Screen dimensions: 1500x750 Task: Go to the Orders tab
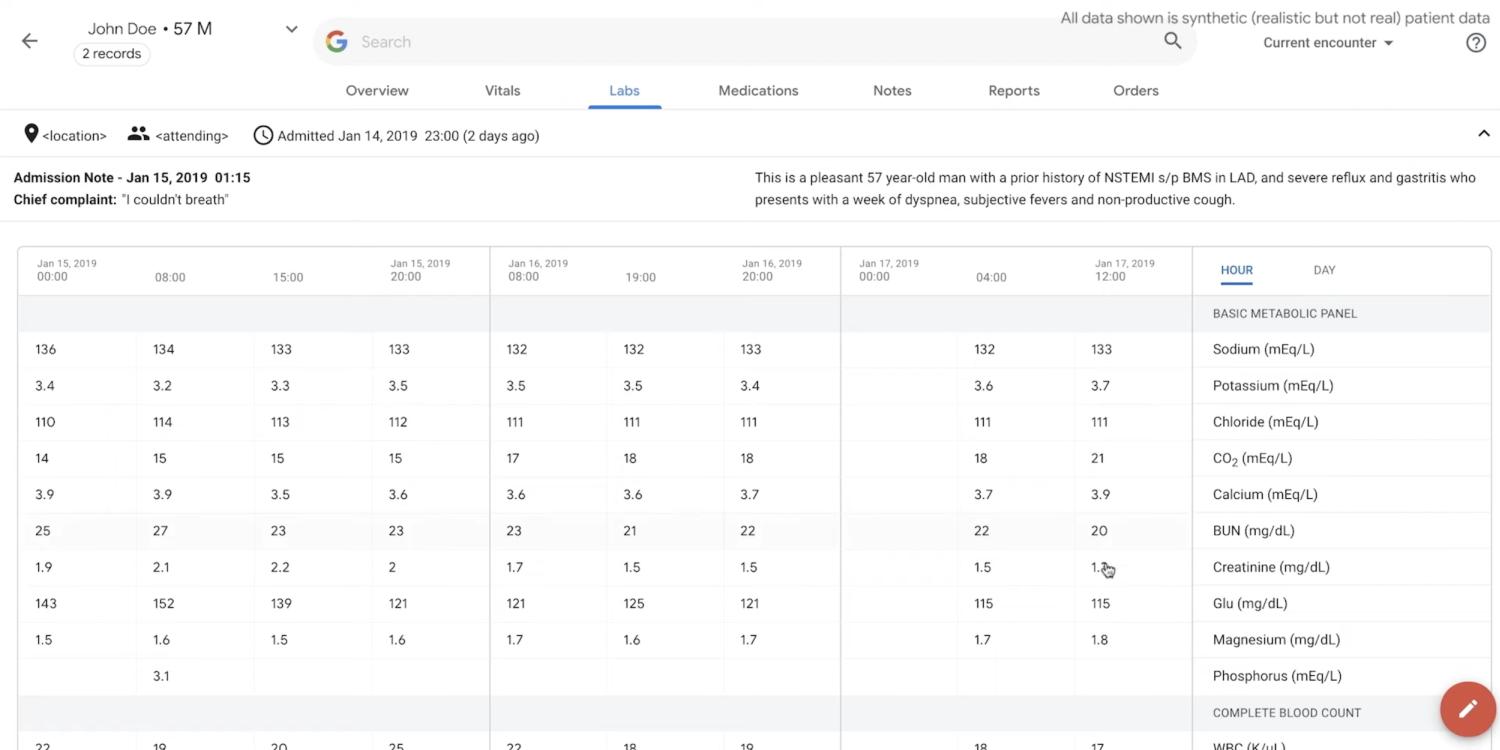click(1135, 90)
